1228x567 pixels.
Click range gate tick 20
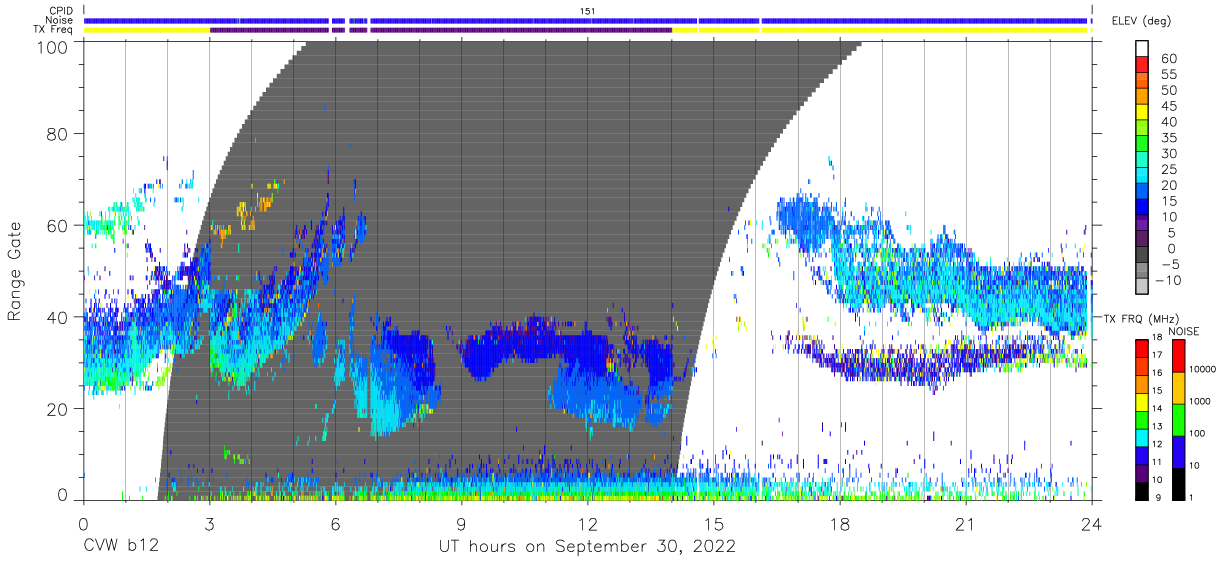click(x=58, y=409)
